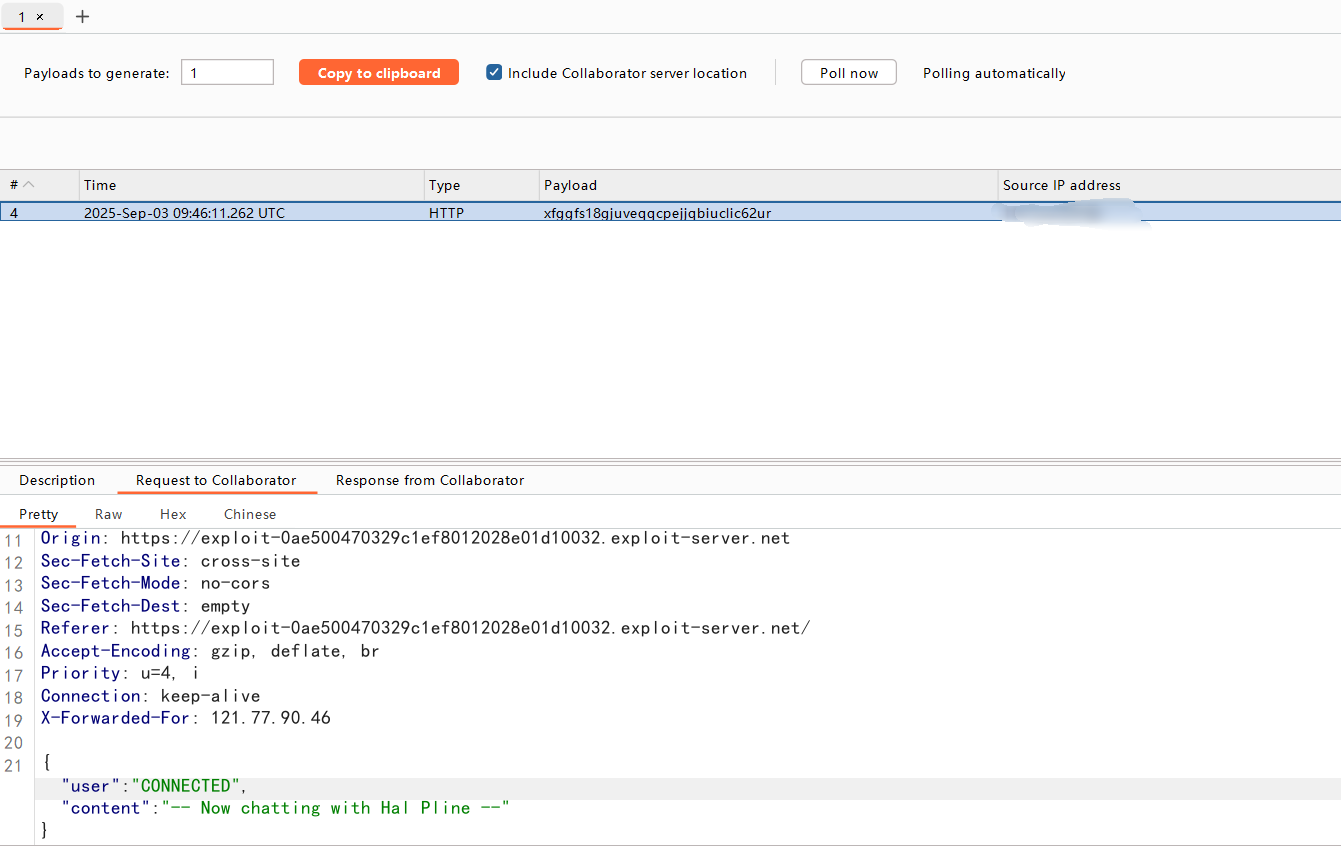Switch to the Raw view tab
This screenshot has height=847, width=1341.
point(108,514)
